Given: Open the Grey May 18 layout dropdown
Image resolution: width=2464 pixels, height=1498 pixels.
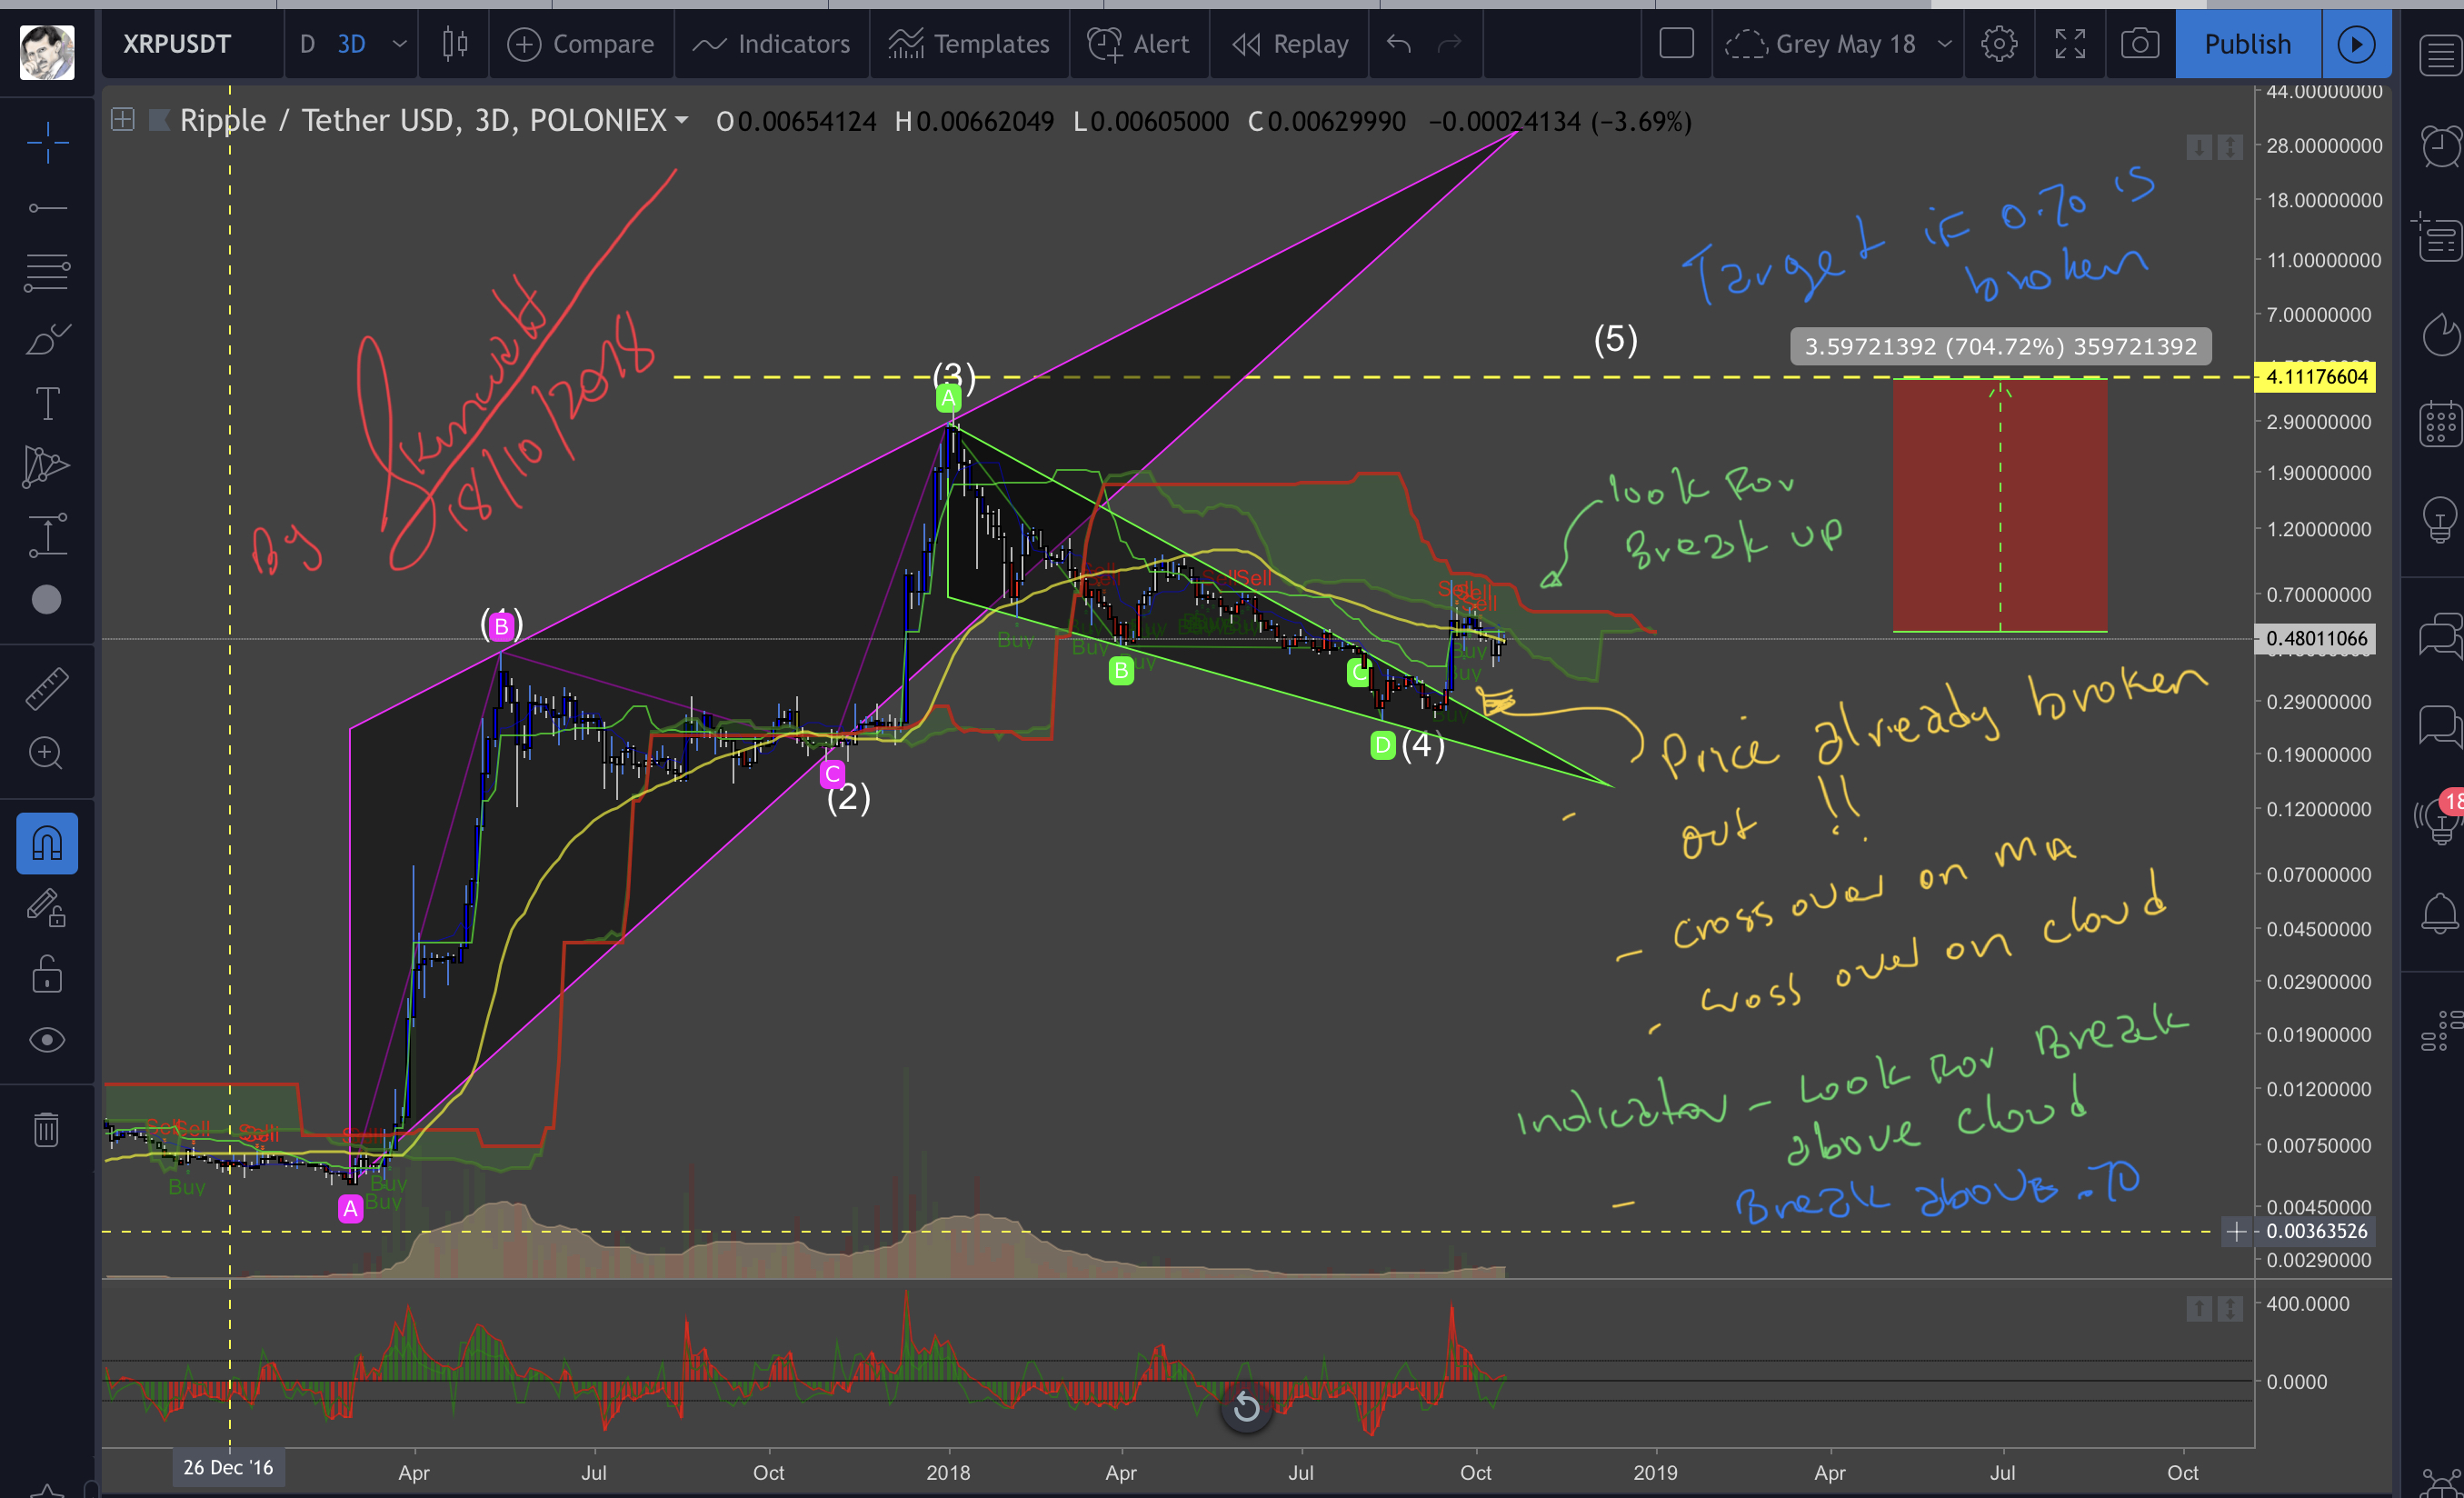Looking at the screenshot, I should [x=1943, y=44].
